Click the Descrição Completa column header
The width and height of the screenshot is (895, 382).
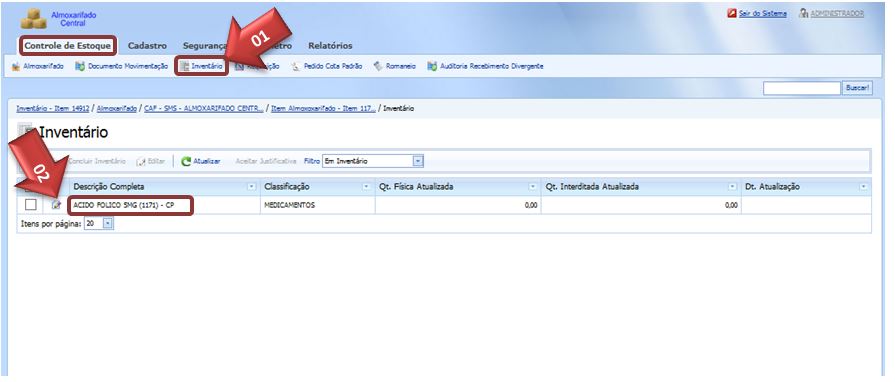[164, 187]
